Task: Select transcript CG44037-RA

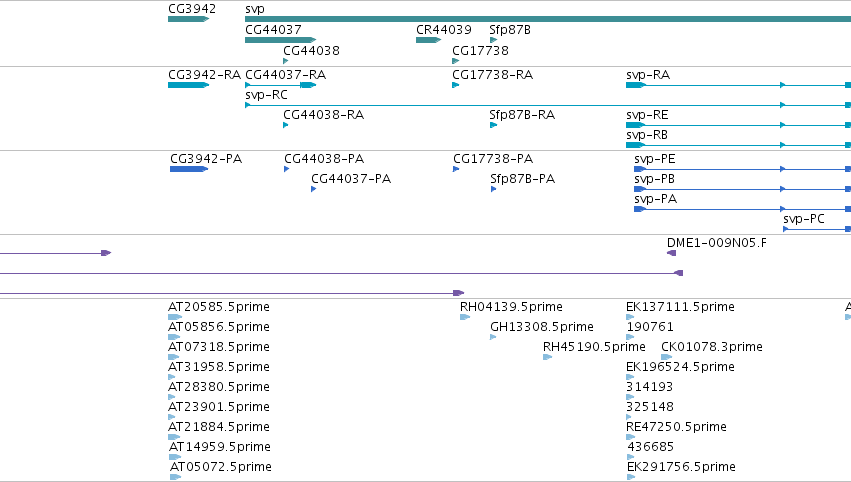Action: click(281, 85)
